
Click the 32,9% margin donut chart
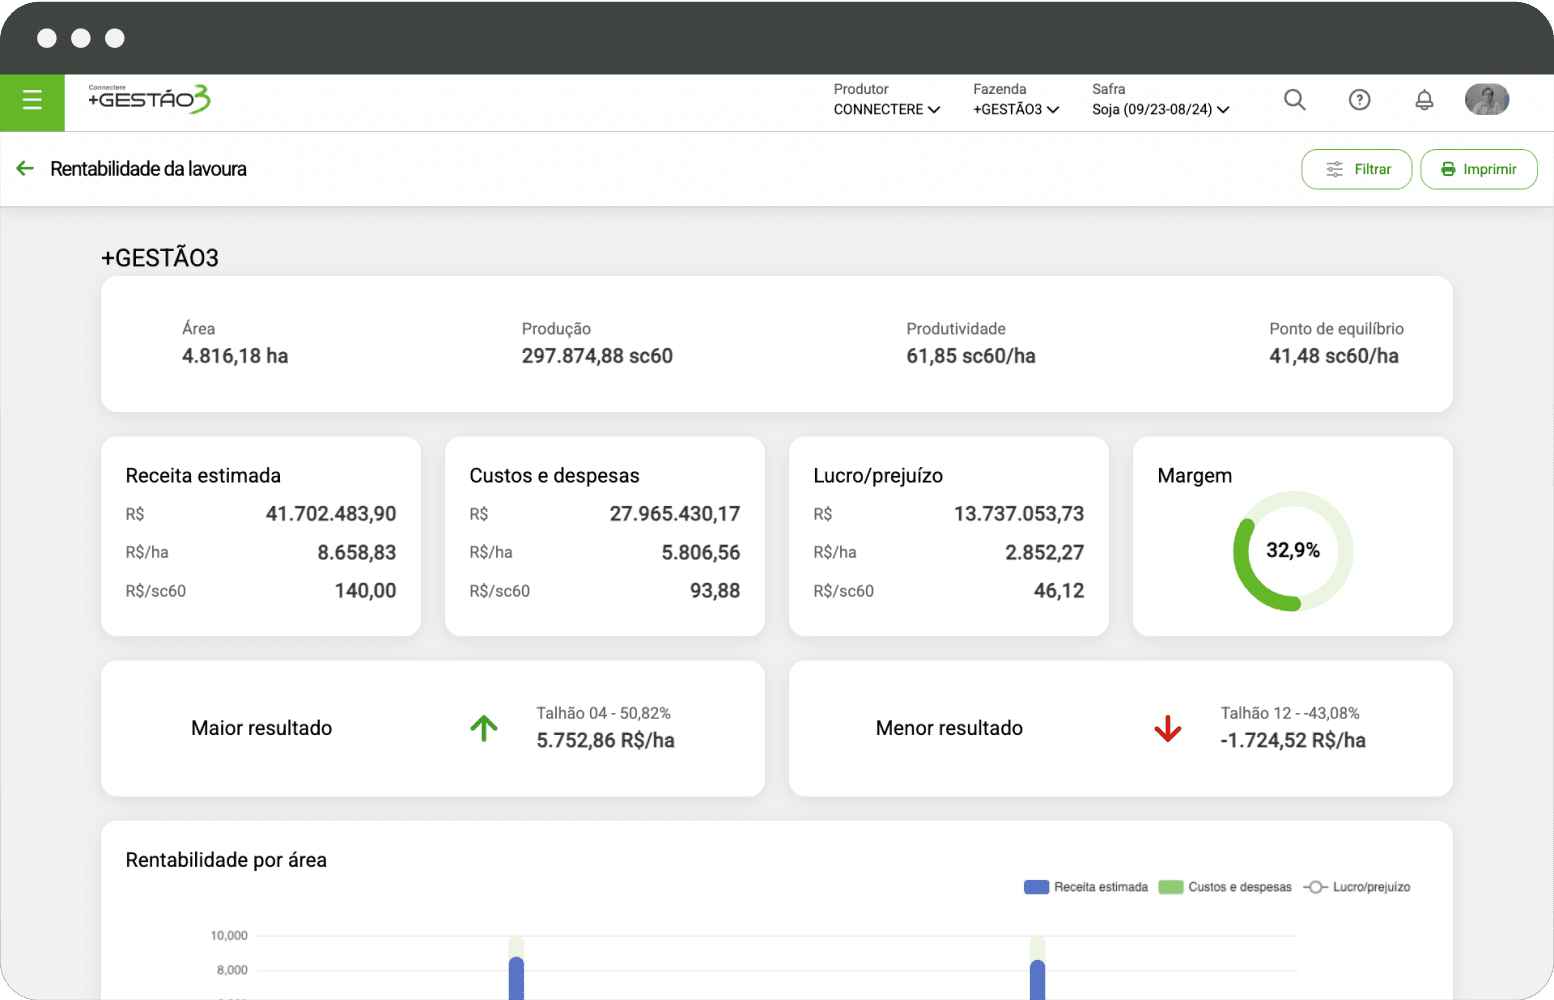pyautogui.click(x=1292, y=551)
